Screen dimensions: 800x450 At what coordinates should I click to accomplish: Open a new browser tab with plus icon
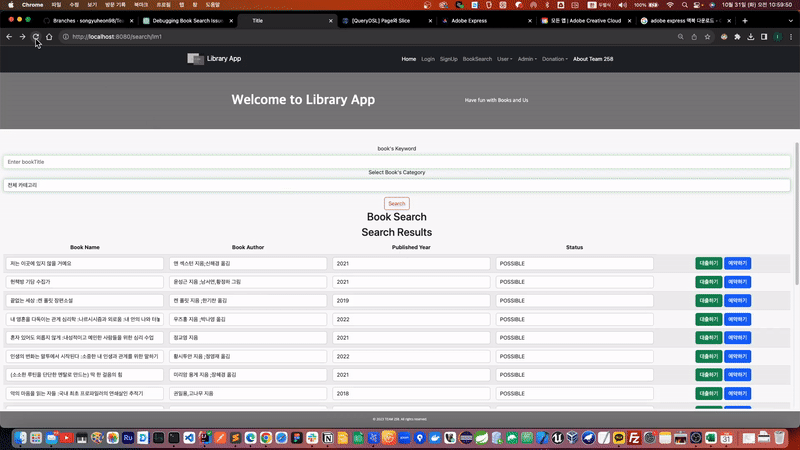point(745,20)
